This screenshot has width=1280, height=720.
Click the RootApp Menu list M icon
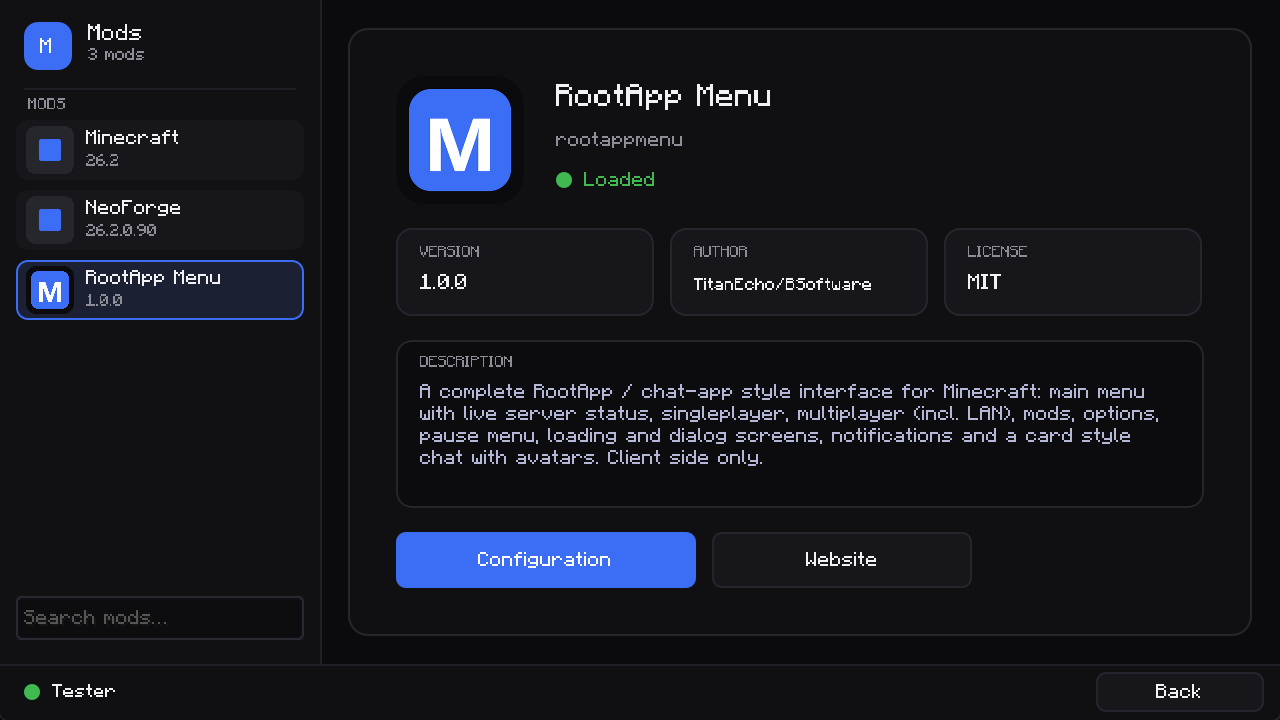pyautogui.click(x=50, y=290)
